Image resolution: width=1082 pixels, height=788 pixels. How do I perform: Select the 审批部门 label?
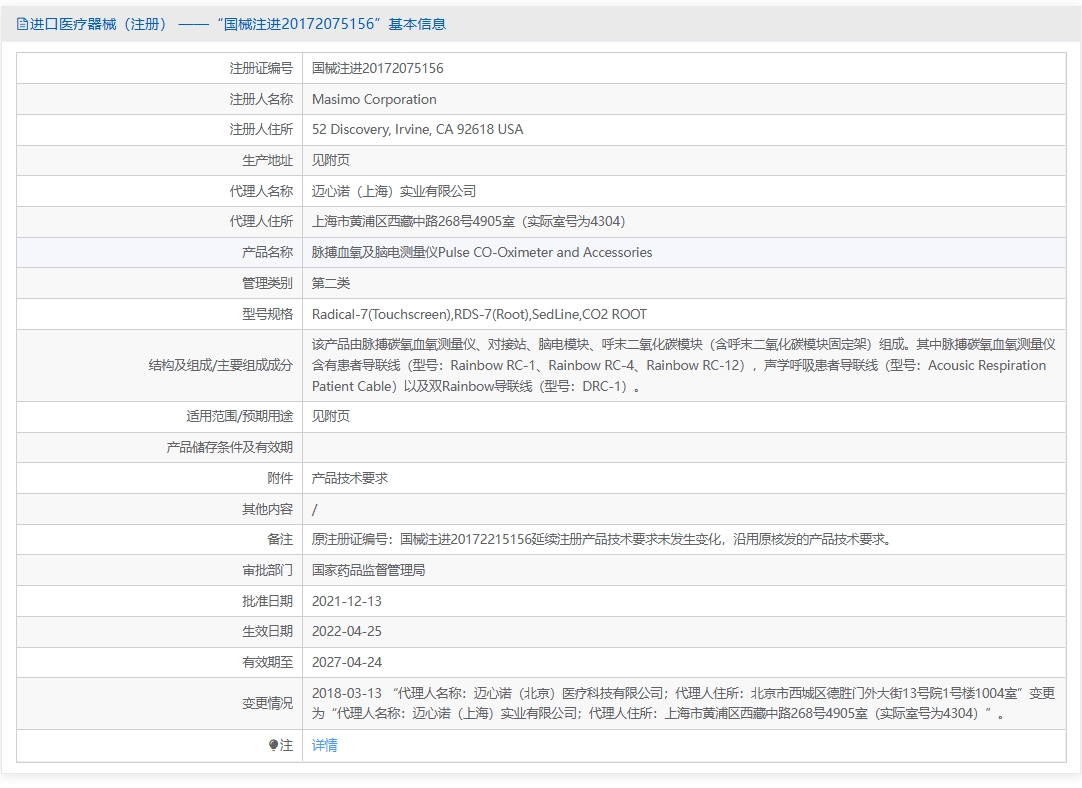267,570
